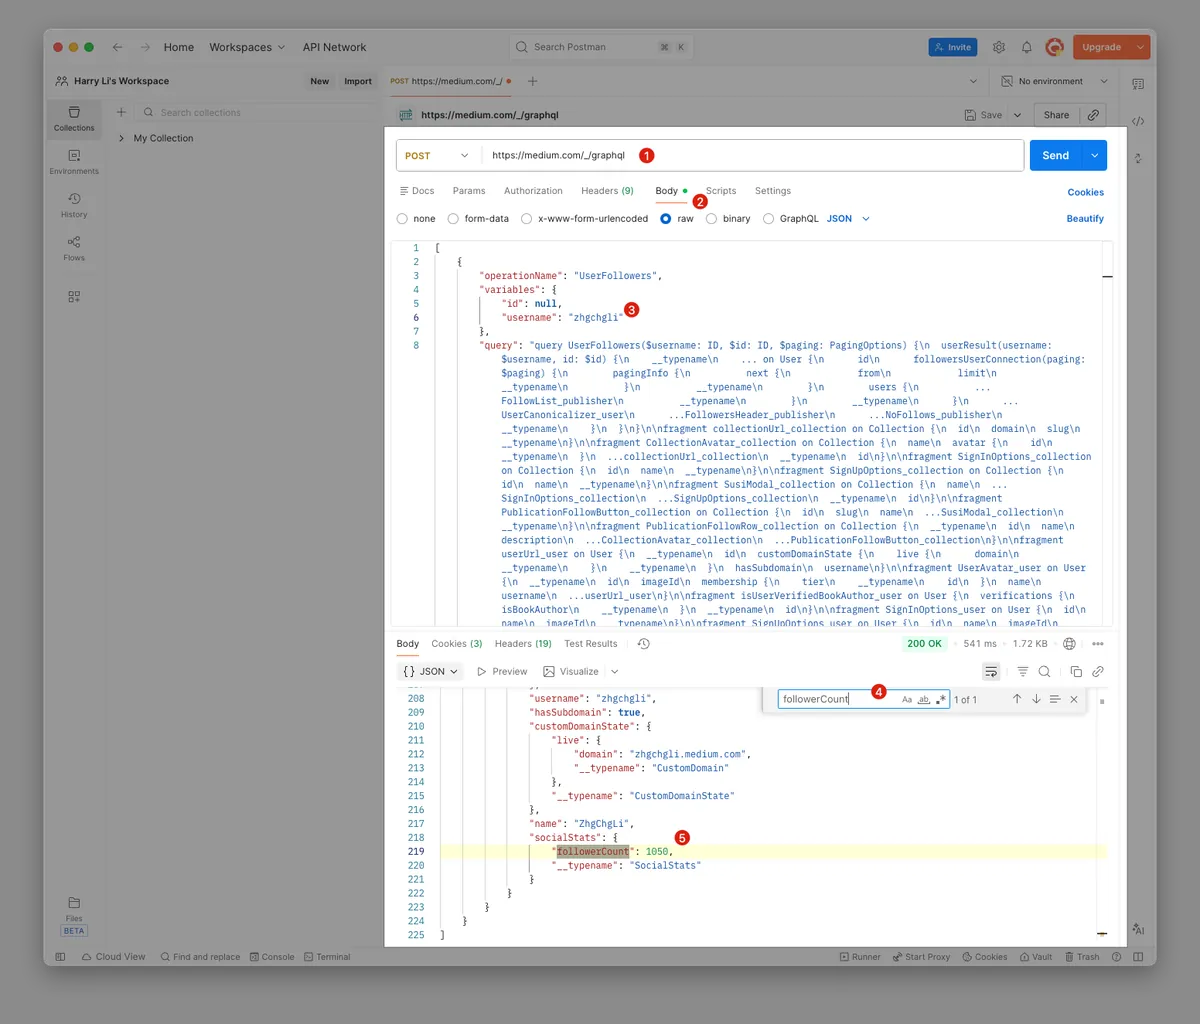Click the notifications bell icon
1200x1024 pixels.
pos(1026,47)
